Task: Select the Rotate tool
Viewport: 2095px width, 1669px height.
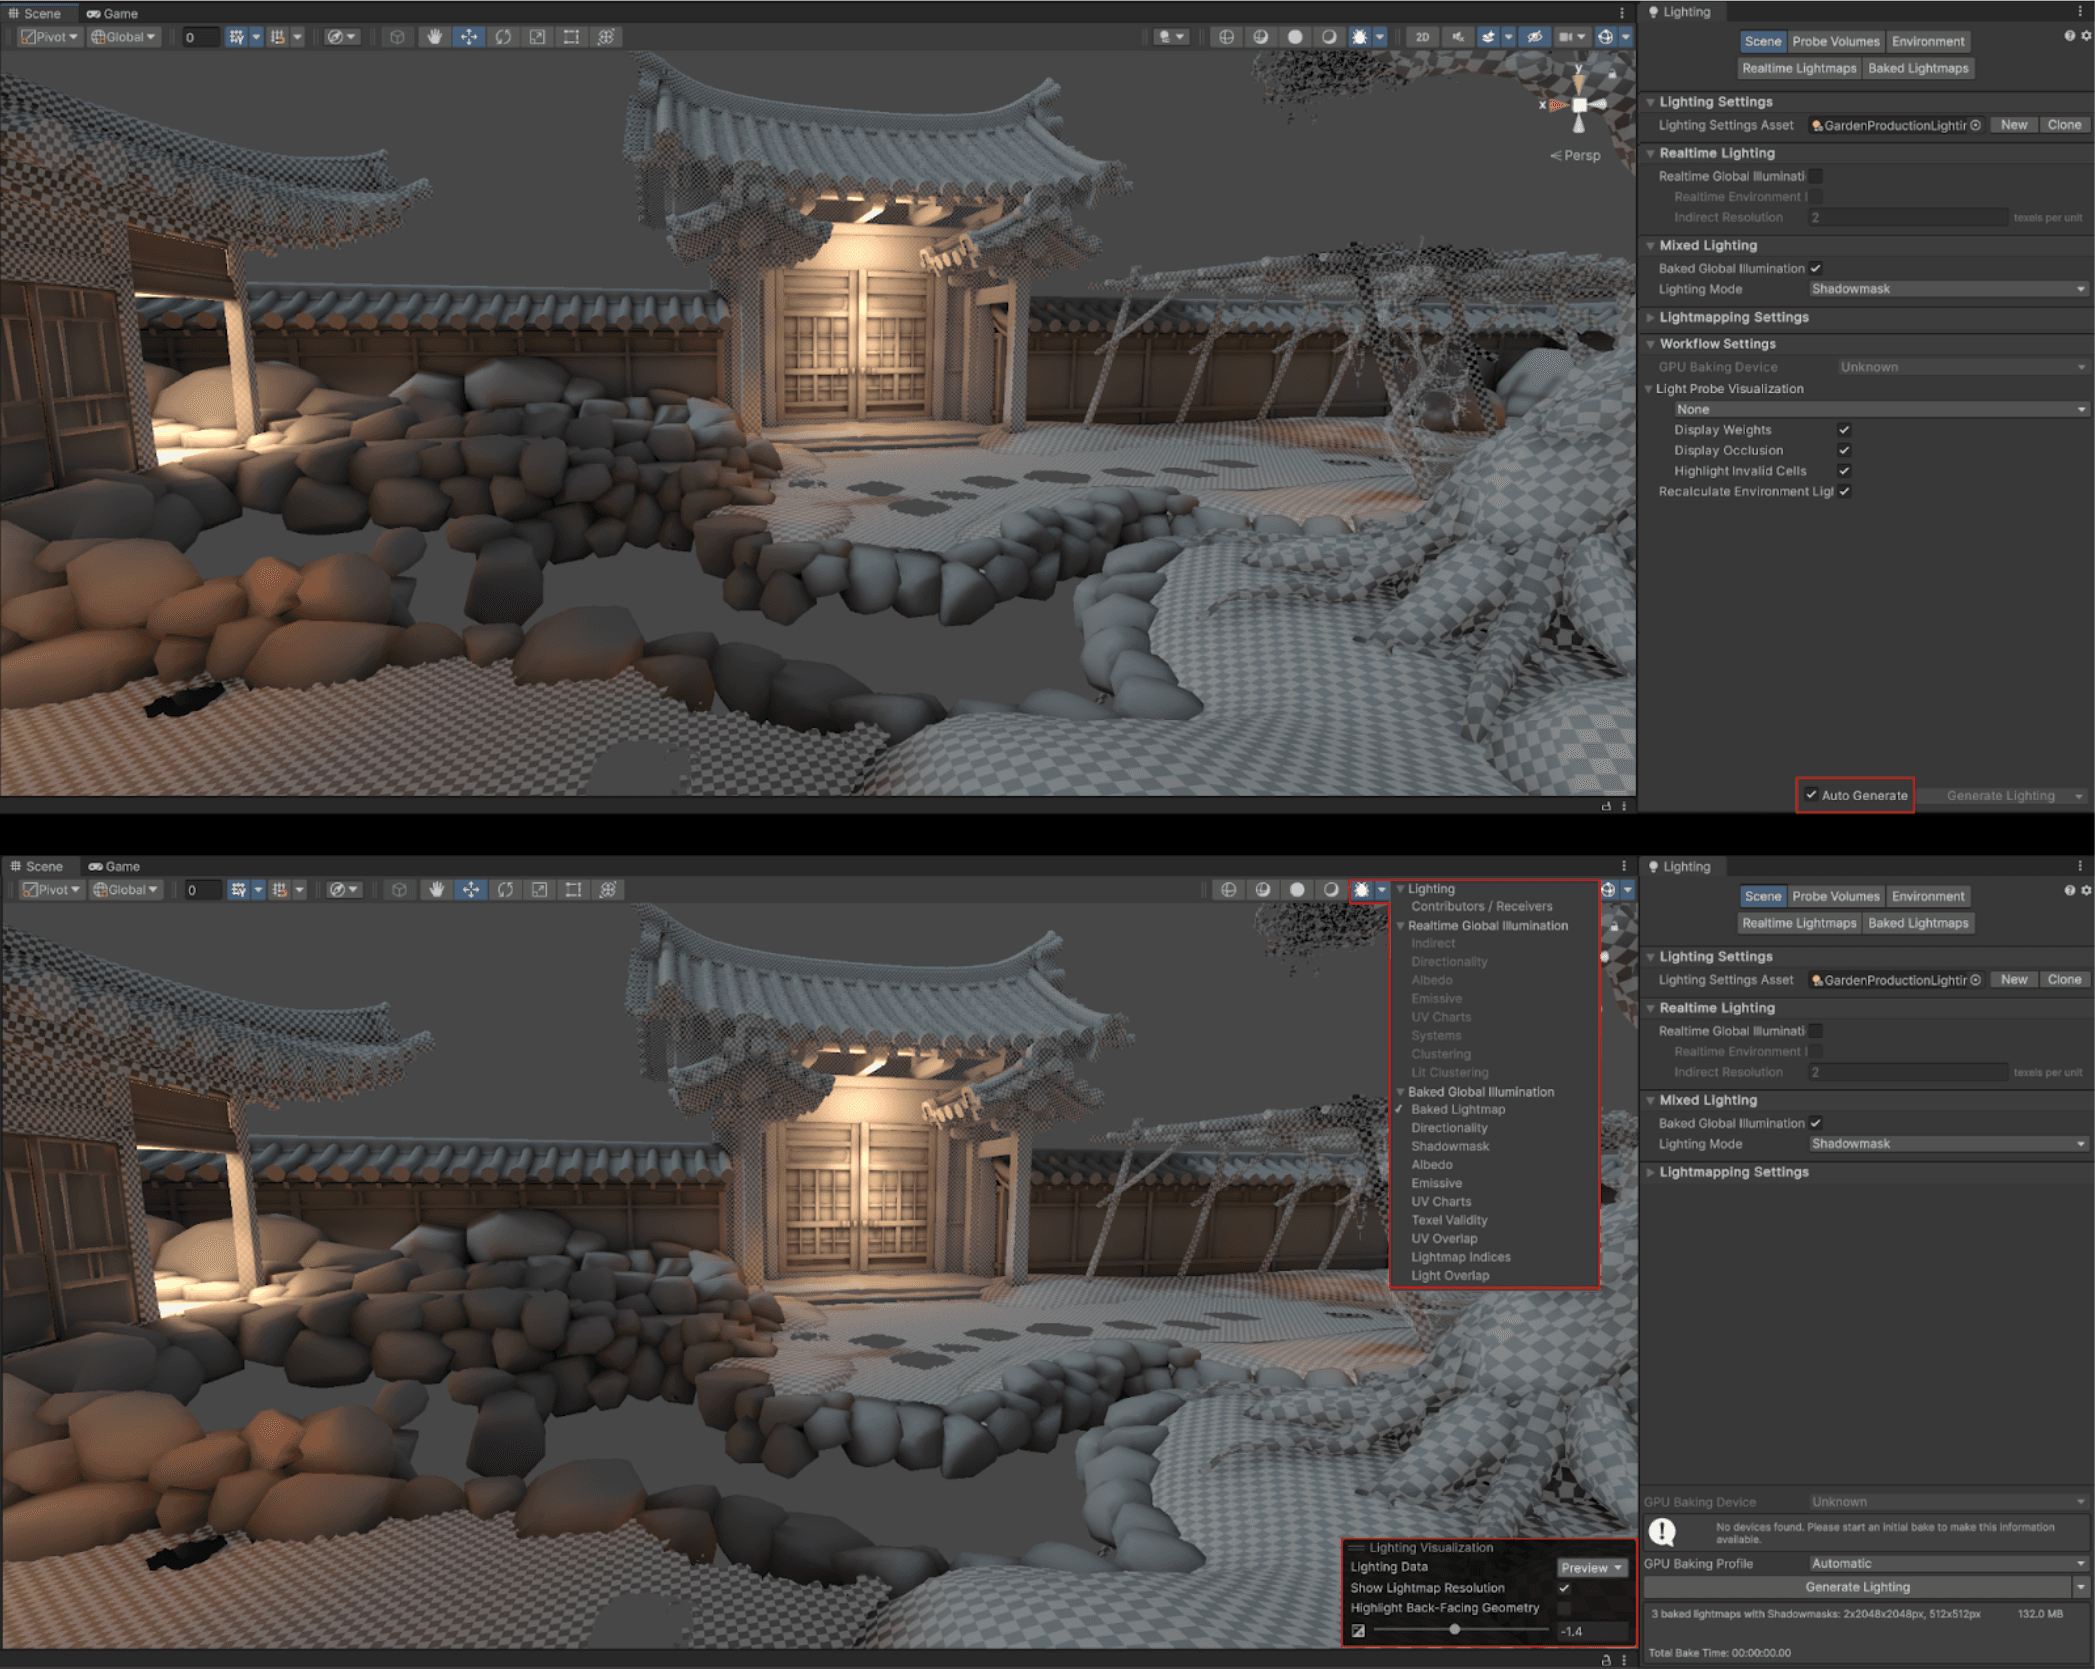Action: (504, 37)
